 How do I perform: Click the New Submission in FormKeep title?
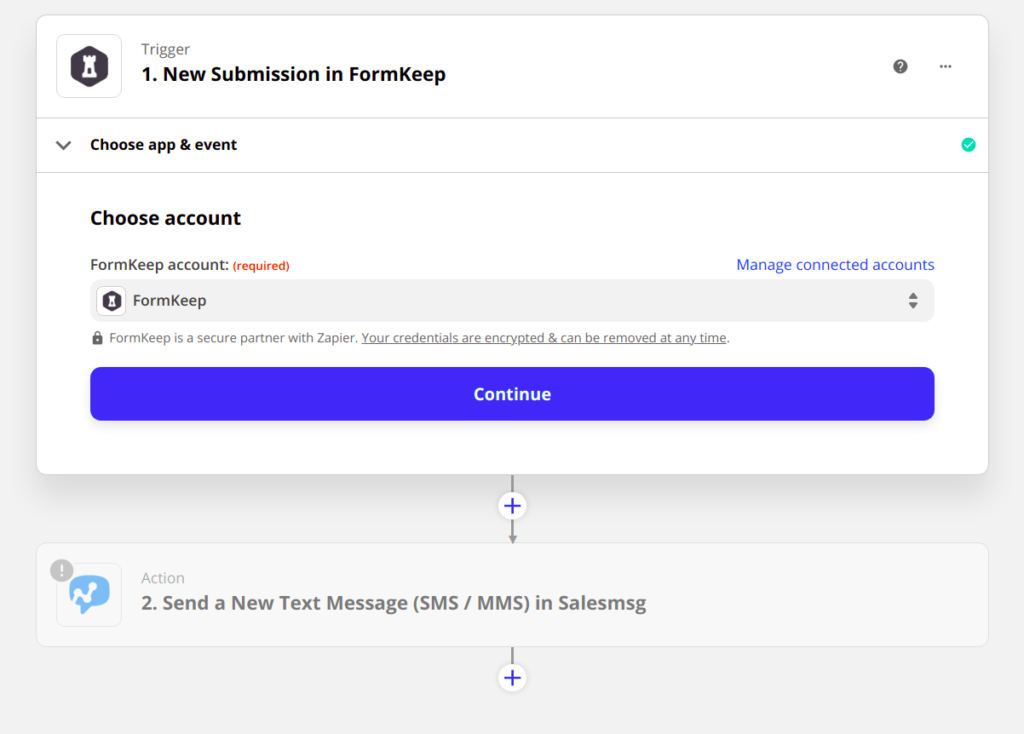pos(293,74)
